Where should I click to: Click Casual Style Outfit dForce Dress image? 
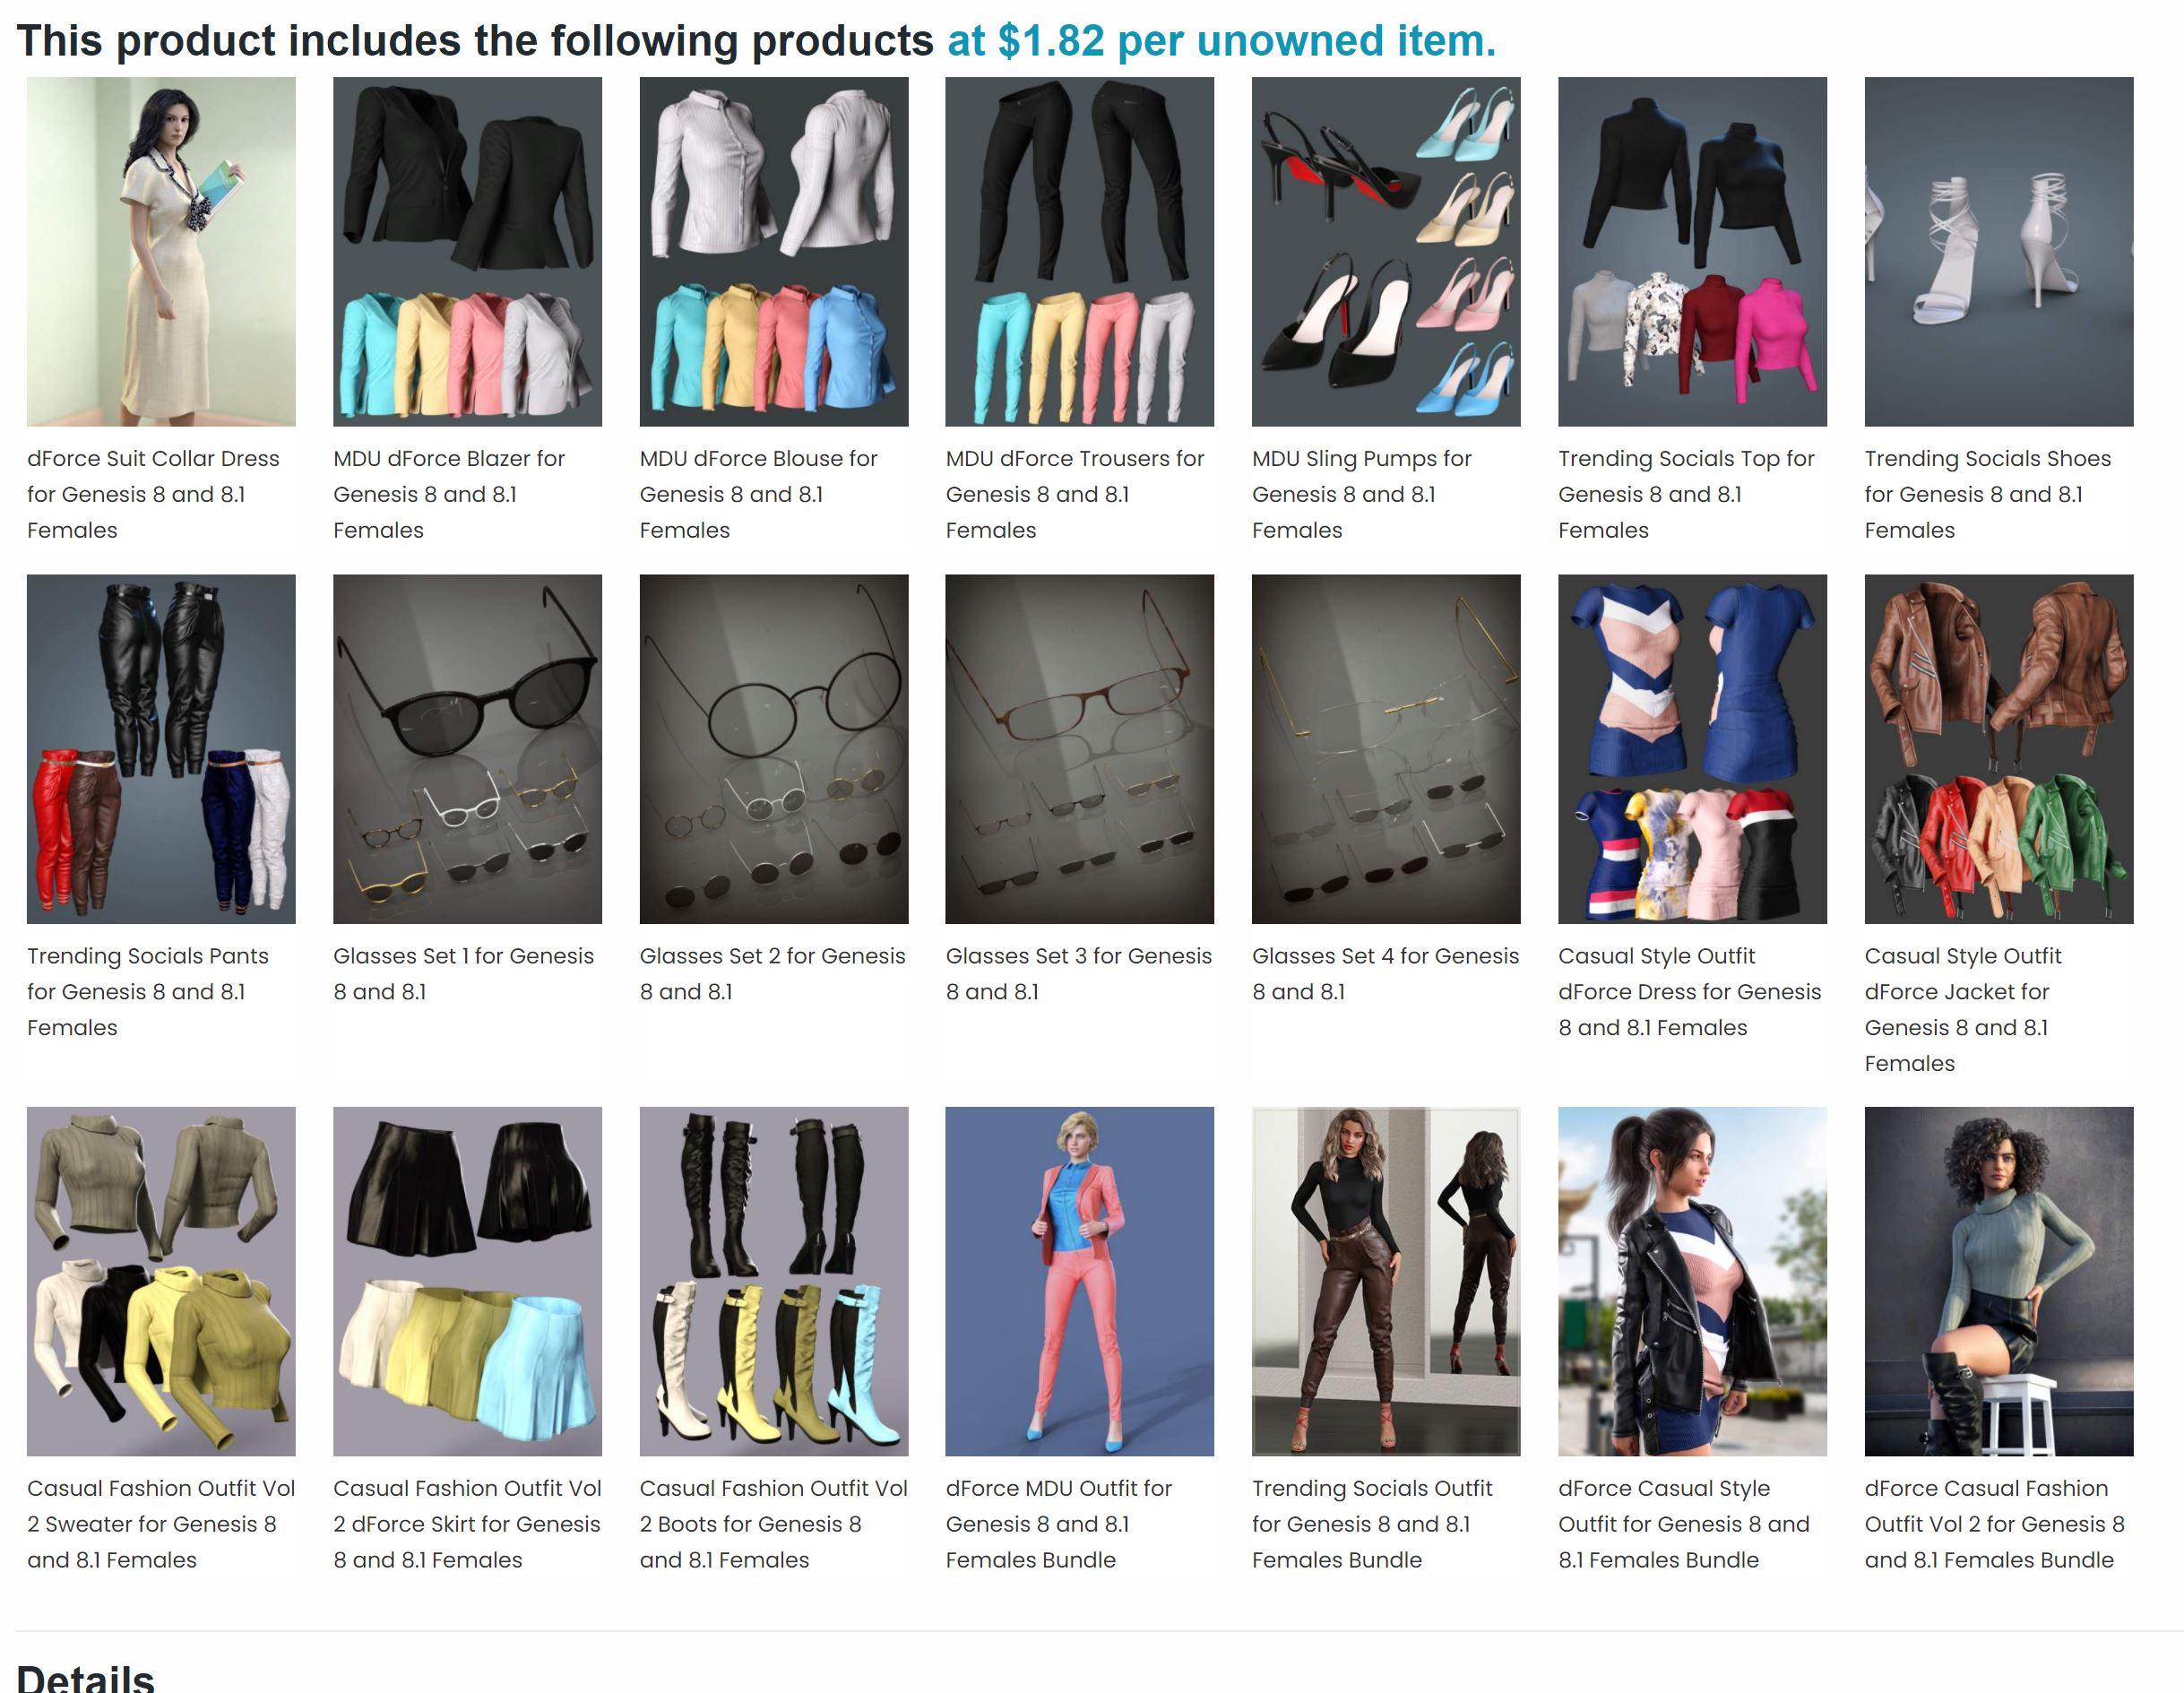(x=1692, y=748)
